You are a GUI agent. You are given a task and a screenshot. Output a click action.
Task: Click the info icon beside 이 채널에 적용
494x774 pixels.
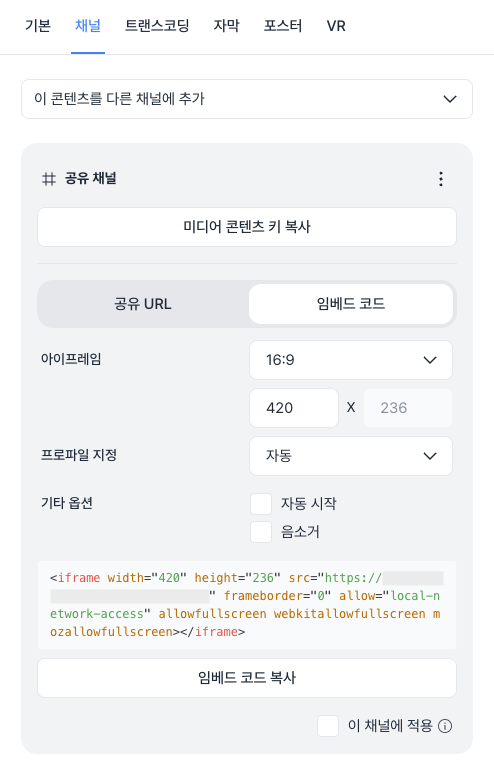click(445, 726)
